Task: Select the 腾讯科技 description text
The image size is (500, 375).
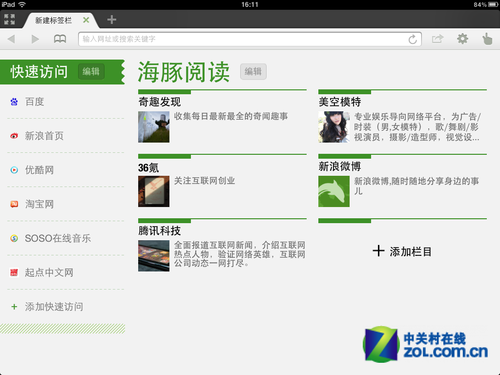Action: [240, 254]
